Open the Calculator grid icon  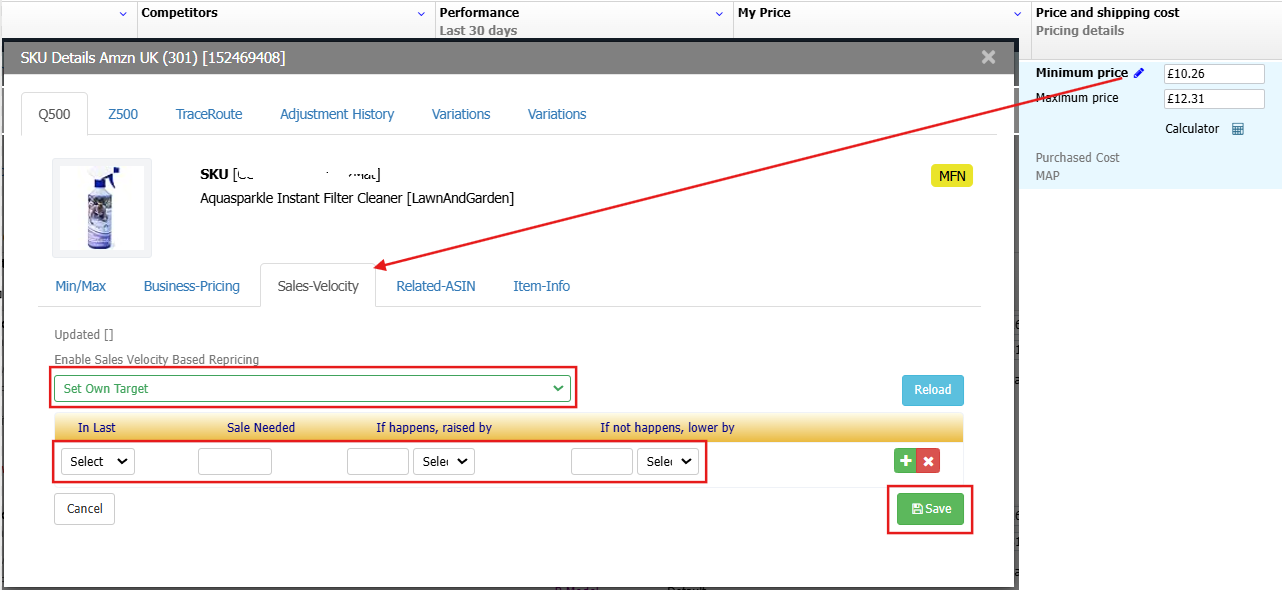(x=1238, y=129)
